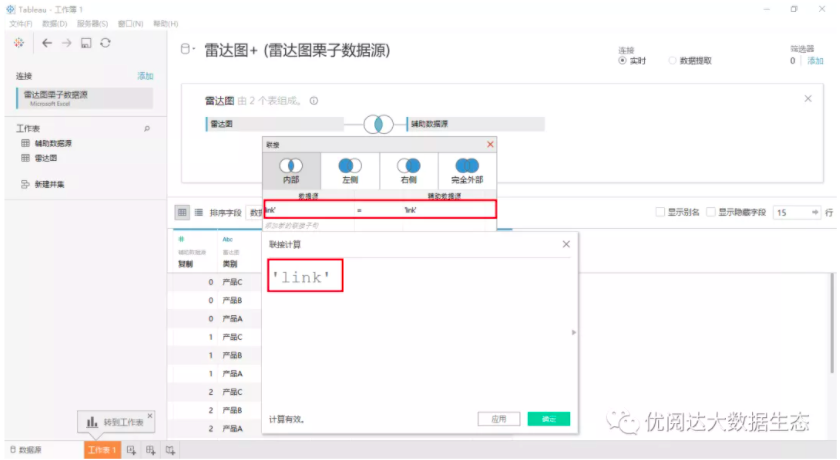Enable the 显示别名 checkbox
Image resolution: width=840 pixels, height=460 pixels.
click(x=660, y=212)
